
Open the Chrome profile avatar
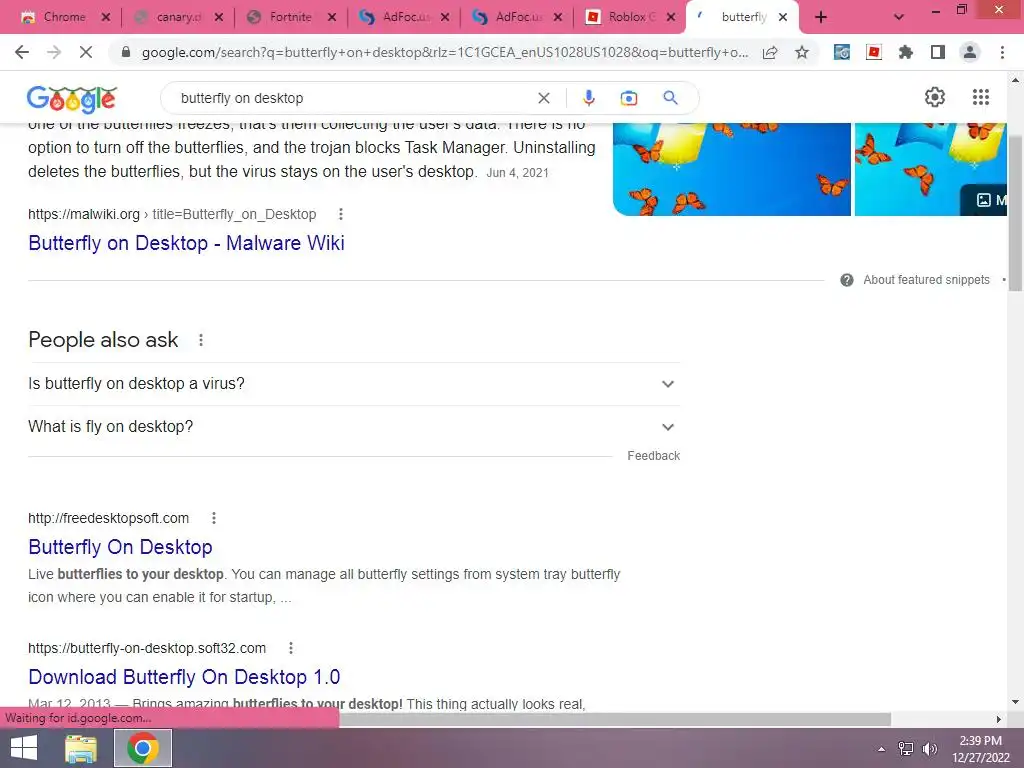[970, 52]
